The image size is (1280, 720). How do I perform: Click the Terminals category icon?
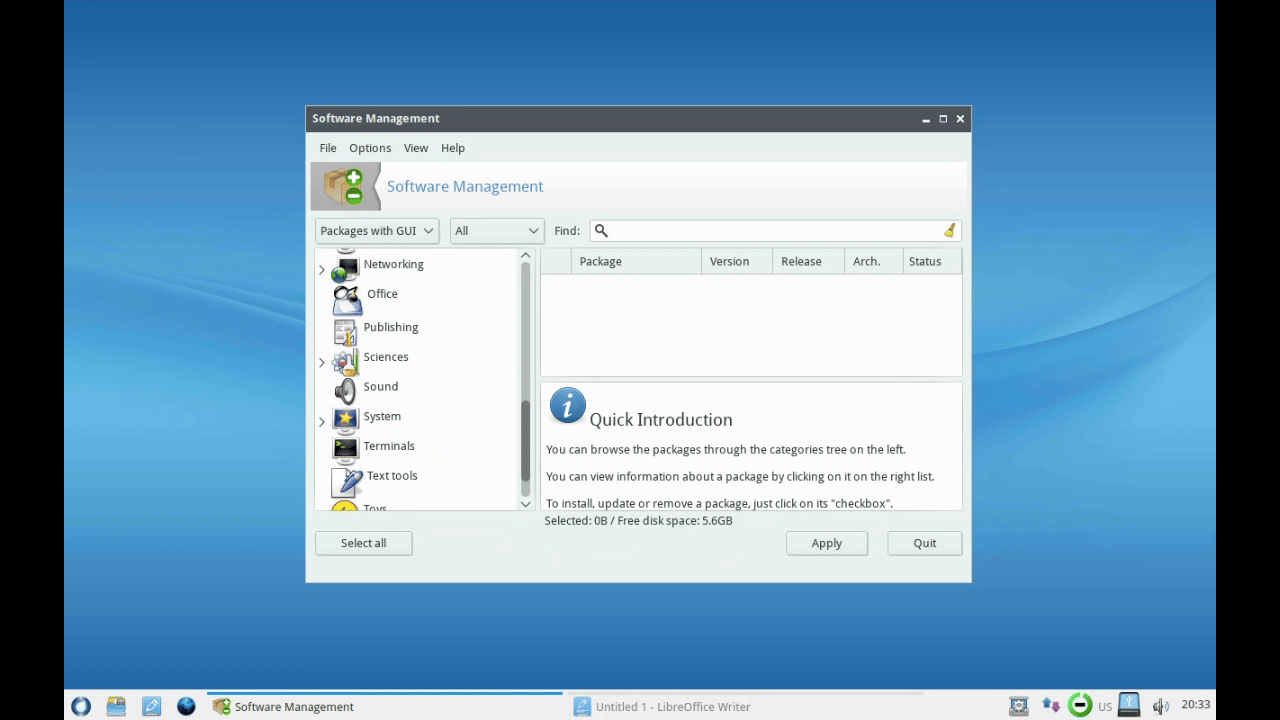(345, 448)
